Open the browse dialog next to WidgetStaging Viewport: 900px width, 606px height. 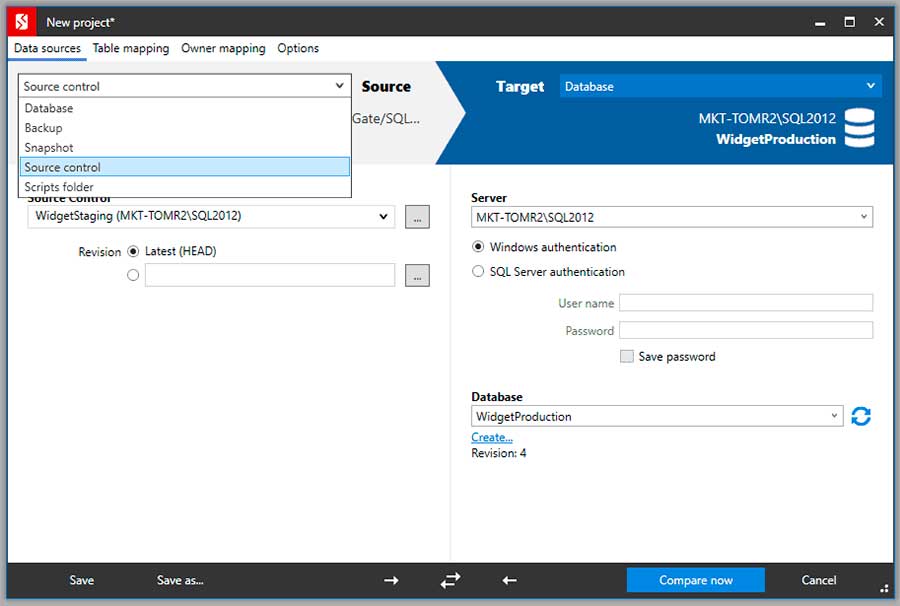tap(417, 216)
